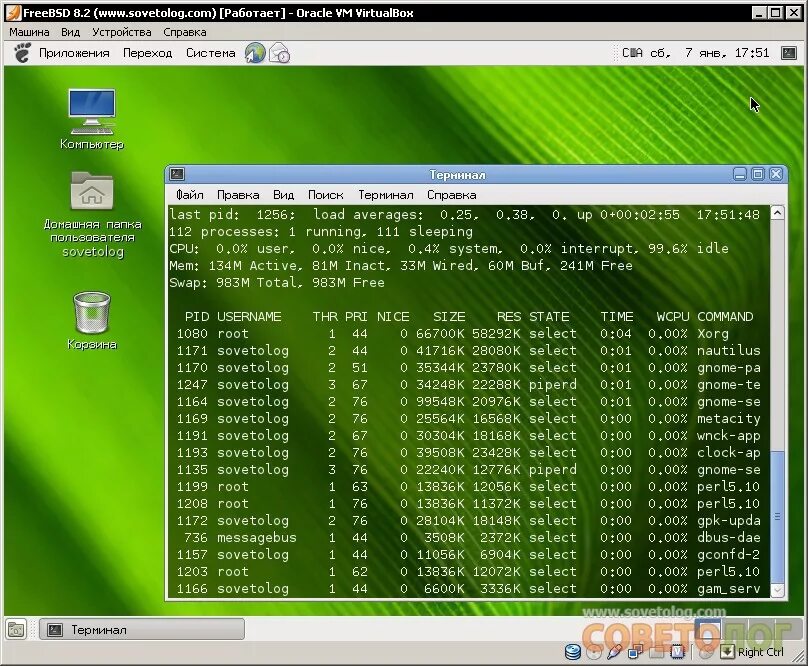Launch the web browser globe icon
Viewport: 808px width, 666px height.
[255, 53]
